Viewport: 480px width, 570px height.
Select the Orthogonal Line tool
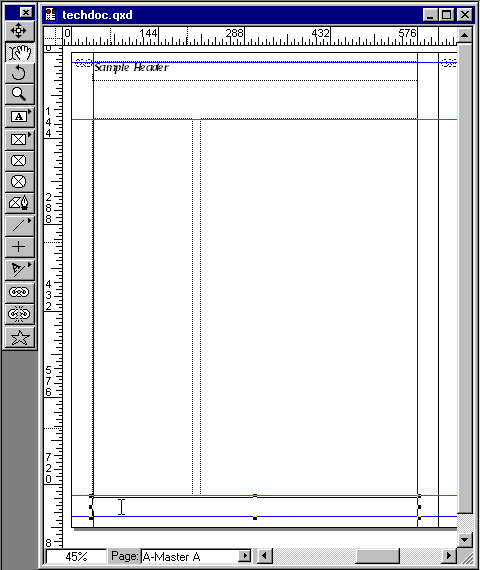pos(20,247)
